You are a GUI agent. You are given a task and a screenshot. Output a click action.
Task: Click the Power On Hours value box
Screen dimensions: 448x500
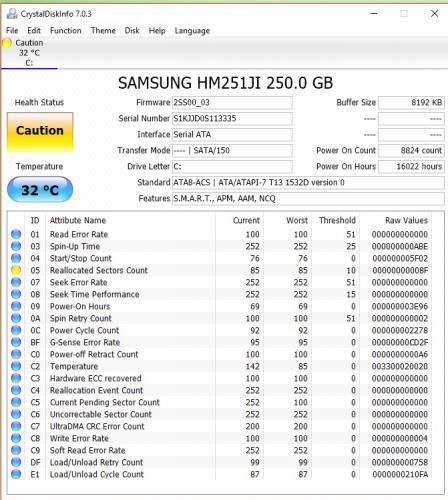pyautogui.click(x=411, y=166)
